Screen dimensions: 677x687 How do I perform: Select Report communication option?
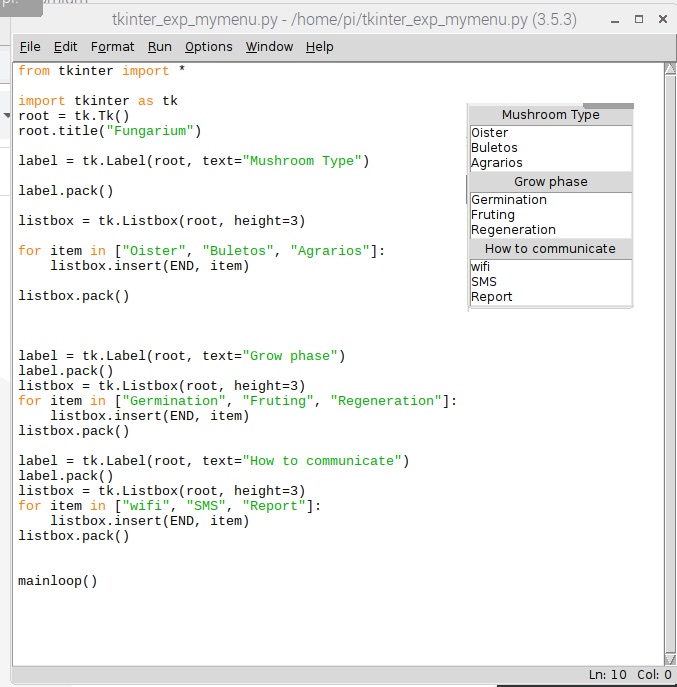[551, 297]
